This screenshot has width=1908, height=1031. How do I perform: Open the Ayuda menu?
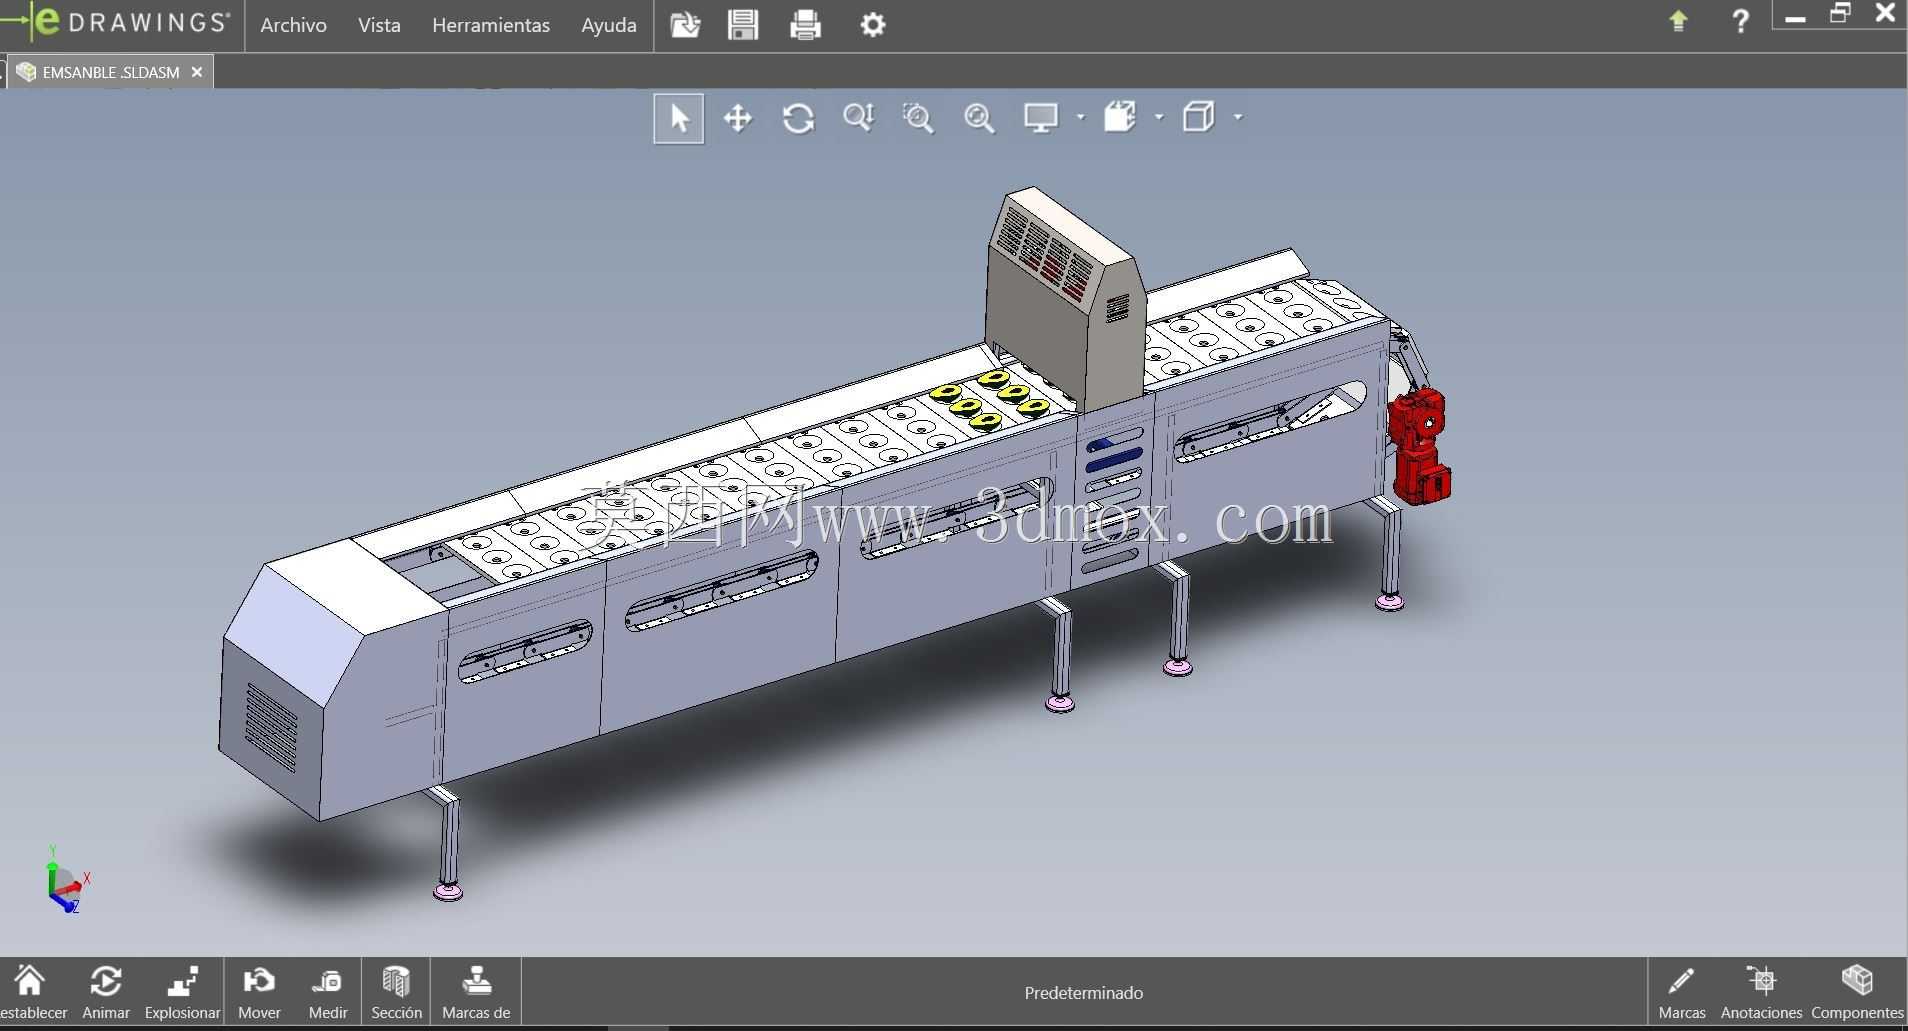[609, 25]
